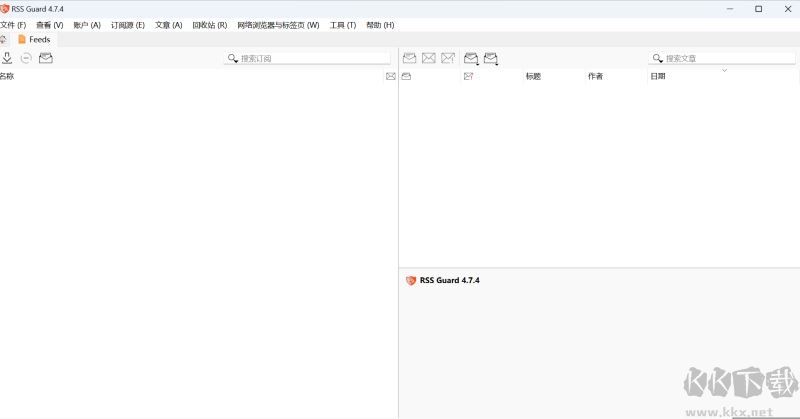
Task: Open article search magnifier options dropdown
Action: [x=658, y=59]
